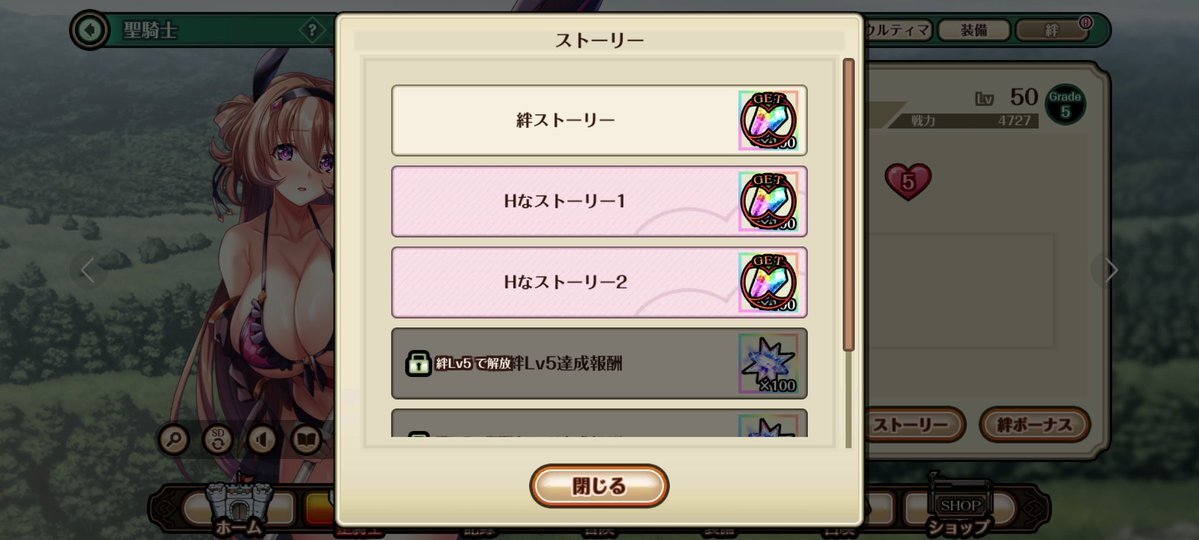Click the GET crystal reward on Hなストーリー1
The height and width of the screenshot is (540, 1199).
coord(768,202)
